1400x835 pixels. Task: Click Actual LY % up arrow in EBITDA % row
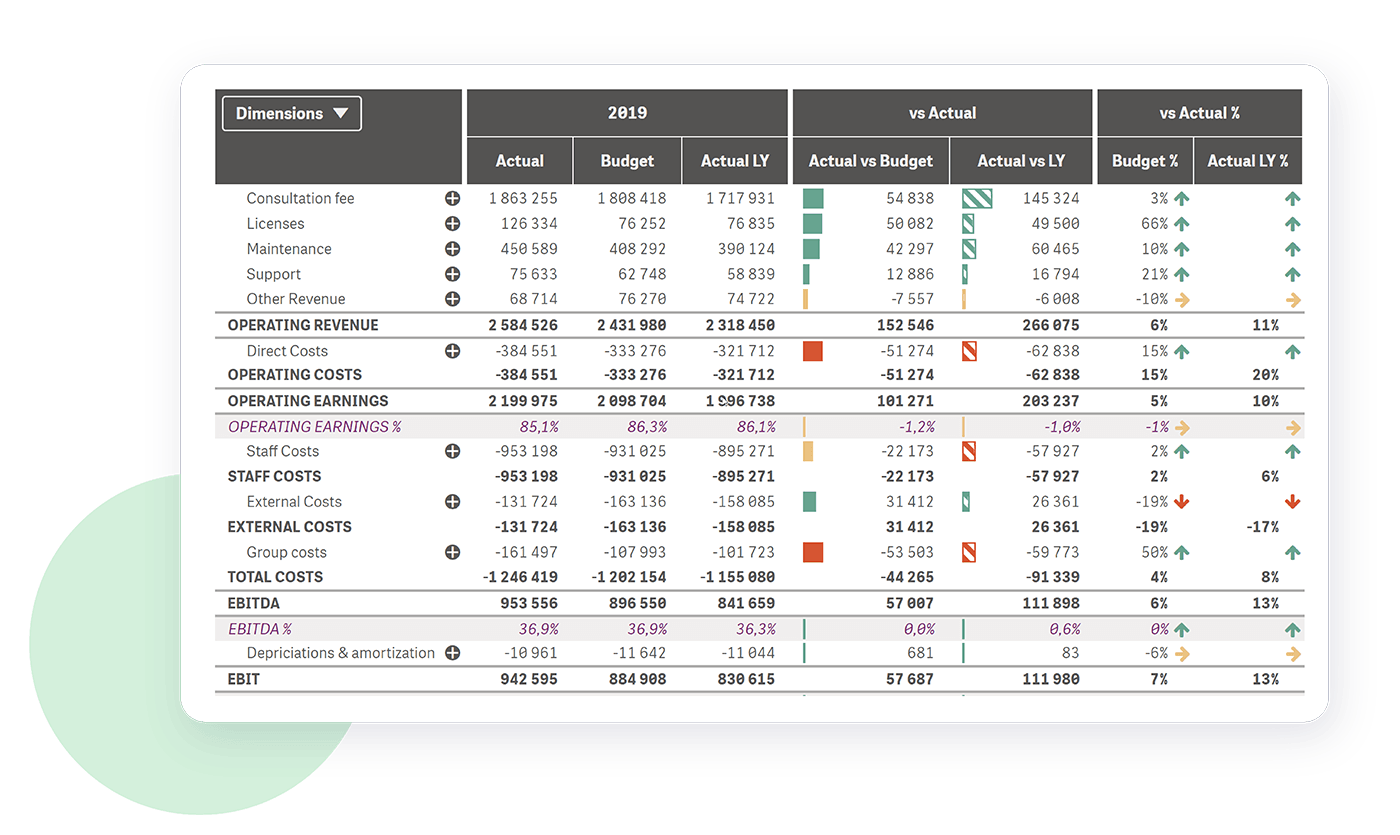point(1293,630)
